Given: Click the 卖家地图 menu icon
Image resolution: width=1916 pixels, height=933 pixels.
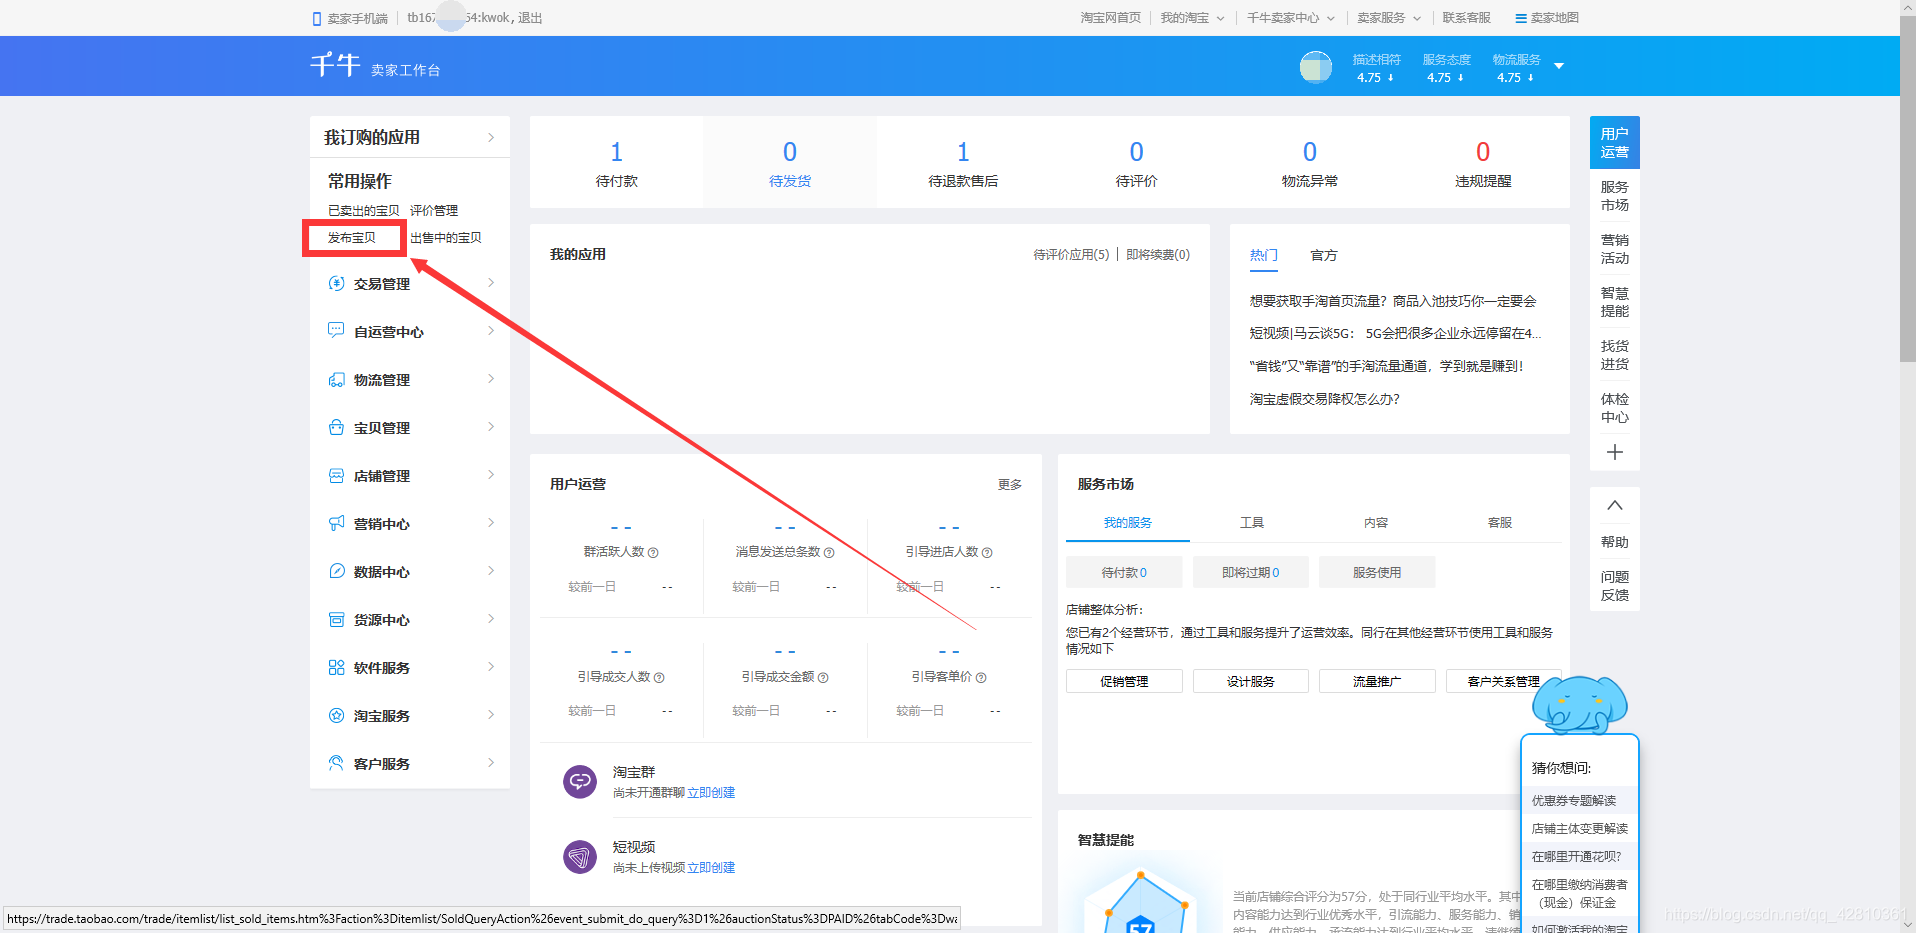Looking at the screenshot, I should click(x=1521, y=18).
